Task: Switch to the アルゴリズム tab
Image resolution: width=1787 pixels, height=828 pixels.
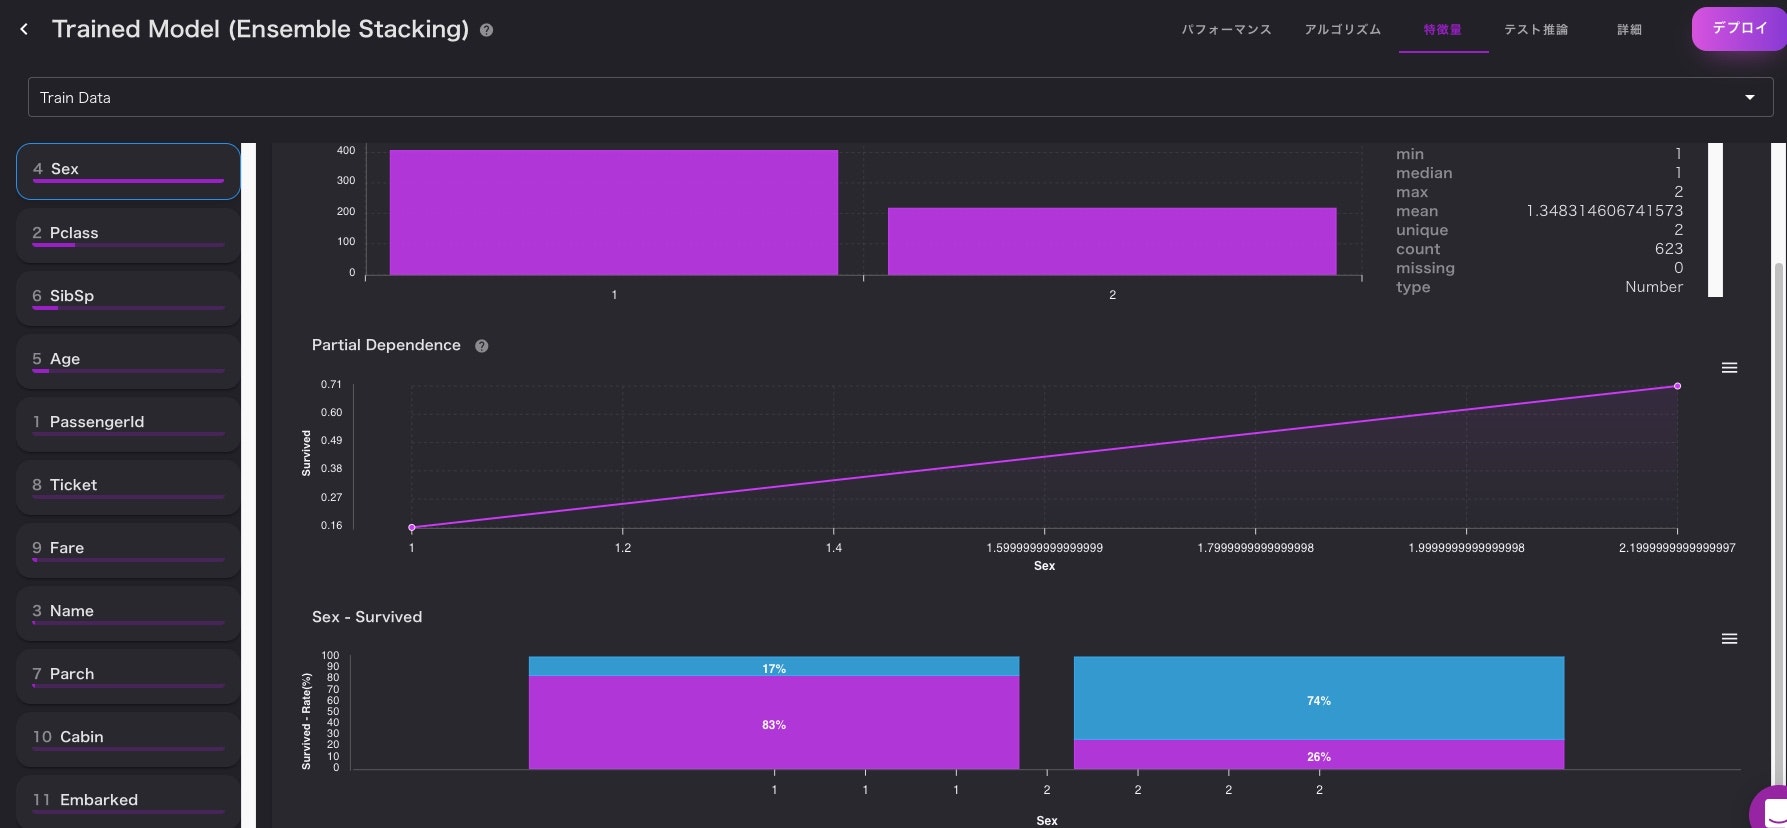Action: 1342,30
